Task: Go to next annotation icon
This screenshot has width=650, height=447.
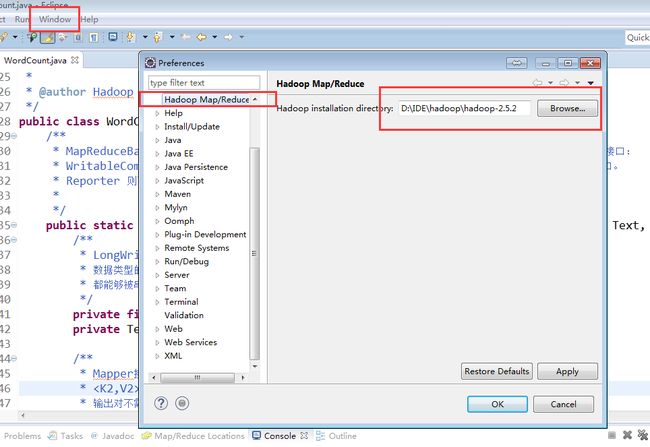Action: pyautogui.click(x=131, y=37)
